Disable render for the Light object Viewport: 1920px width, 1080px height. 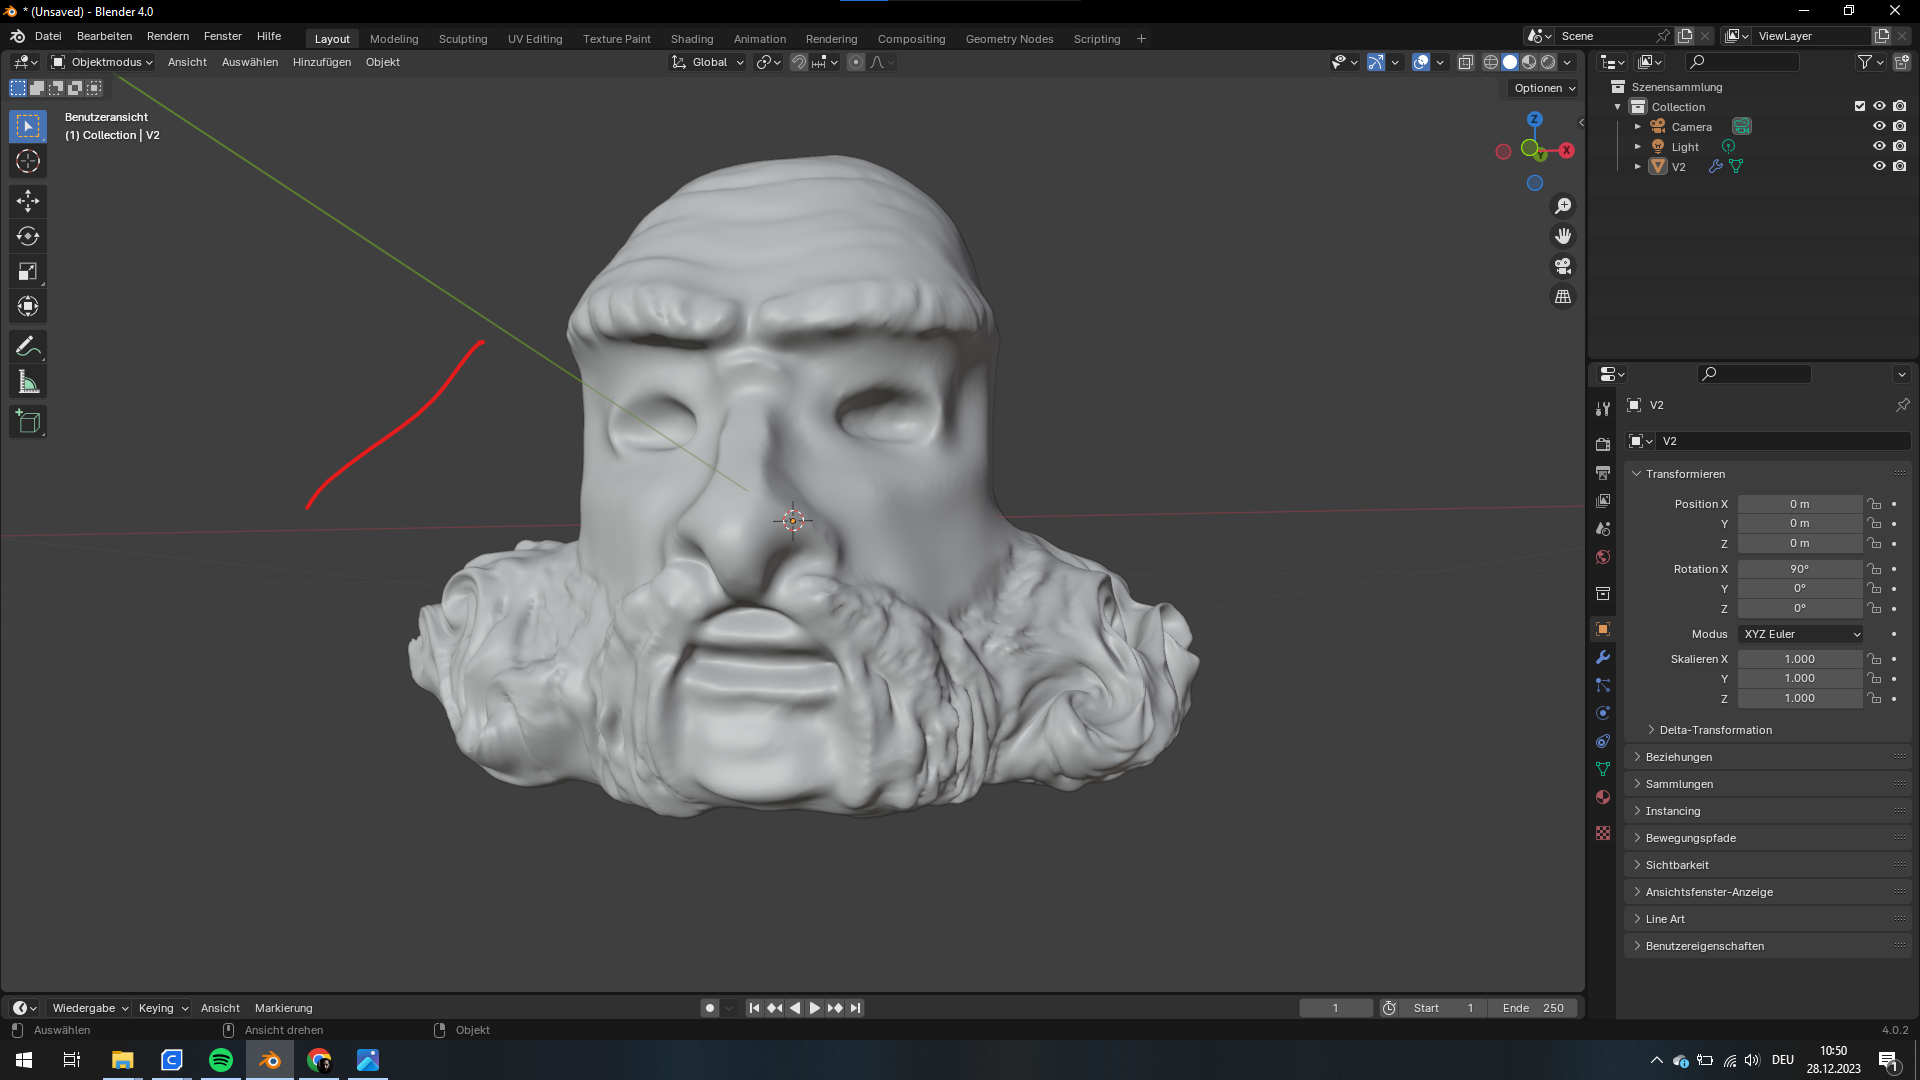click(x=1900, y=147)
